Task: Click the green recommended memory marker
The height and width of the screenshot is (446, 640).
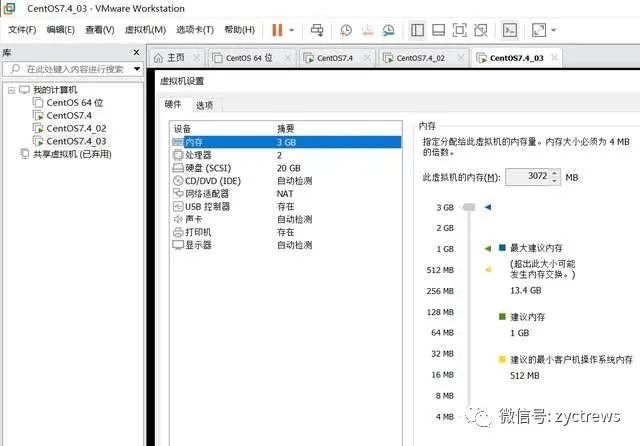Action: click(488, 249)
